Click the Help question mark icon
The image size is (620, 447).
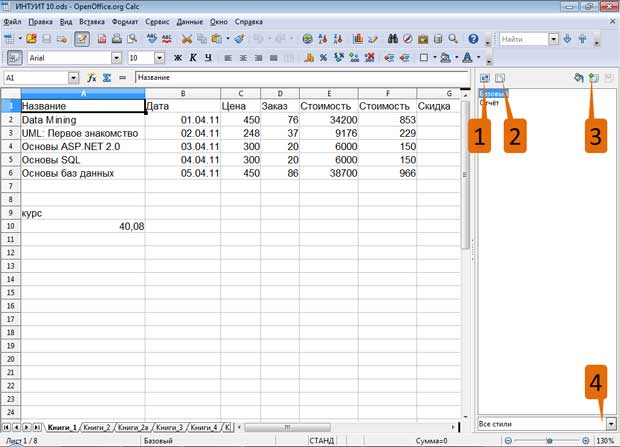point(473,39)
